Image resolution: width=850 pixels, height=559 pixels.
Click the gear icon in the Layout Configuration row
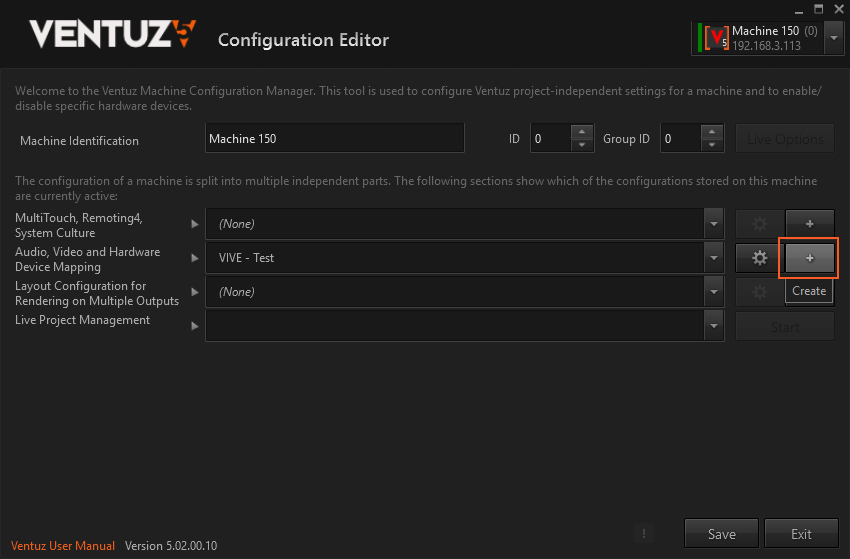pyautogui.click(x=759, y=292)
